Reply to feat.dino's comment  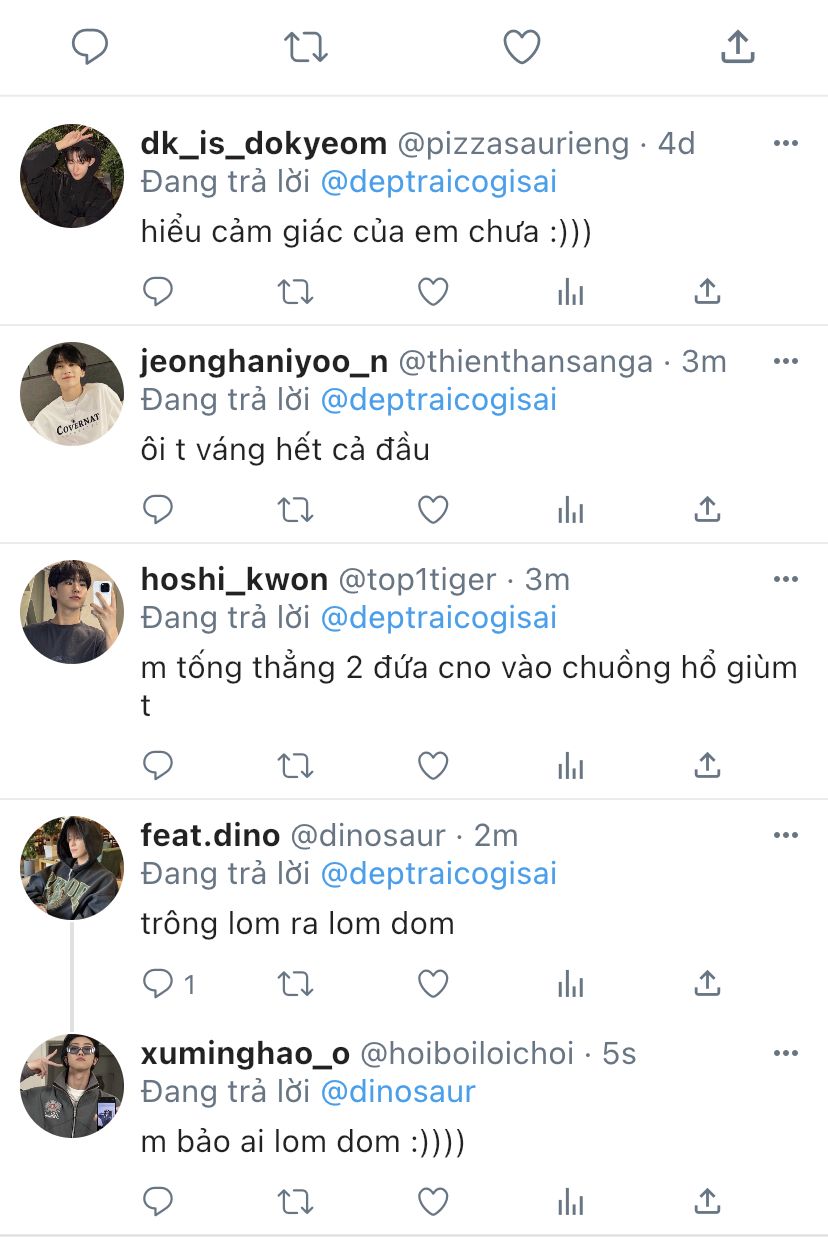click(x=159, y=984)
